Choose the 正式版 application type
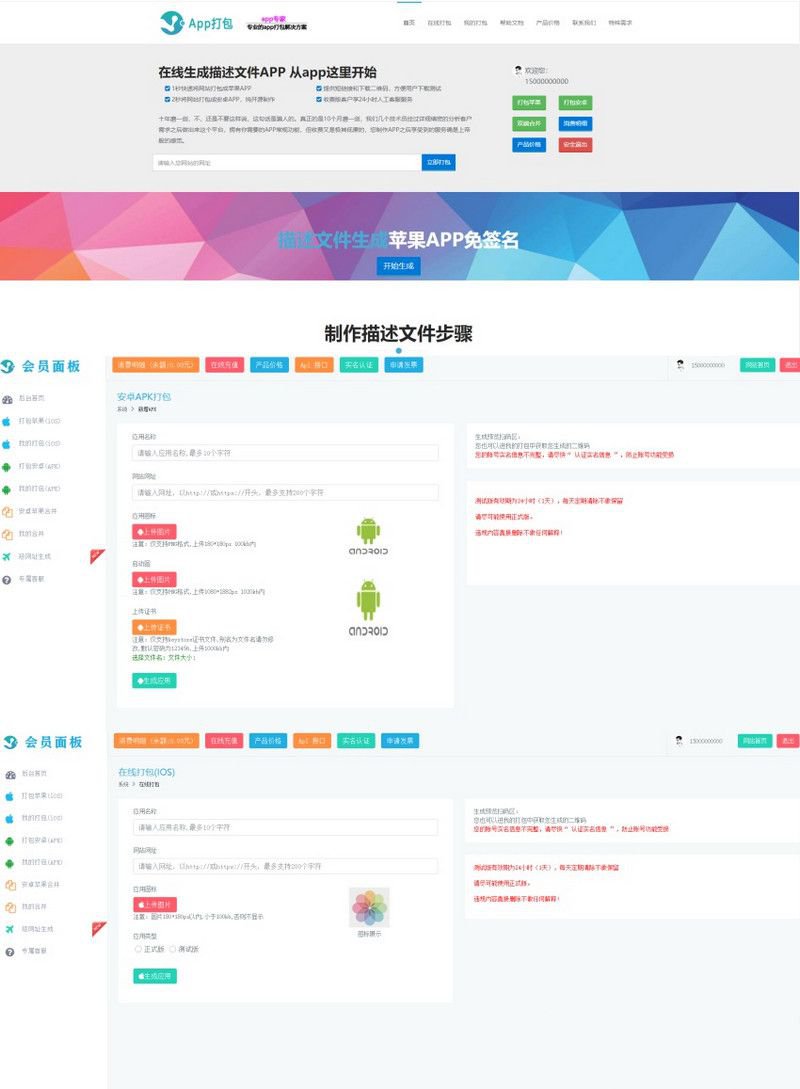 point(137,947)
